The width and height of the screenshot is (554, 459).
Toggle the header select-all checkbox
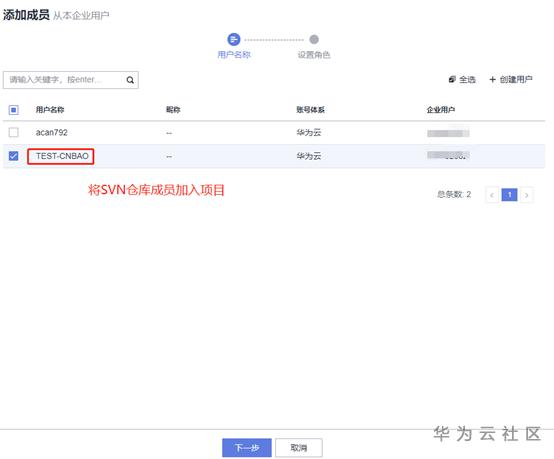(13, 110)
